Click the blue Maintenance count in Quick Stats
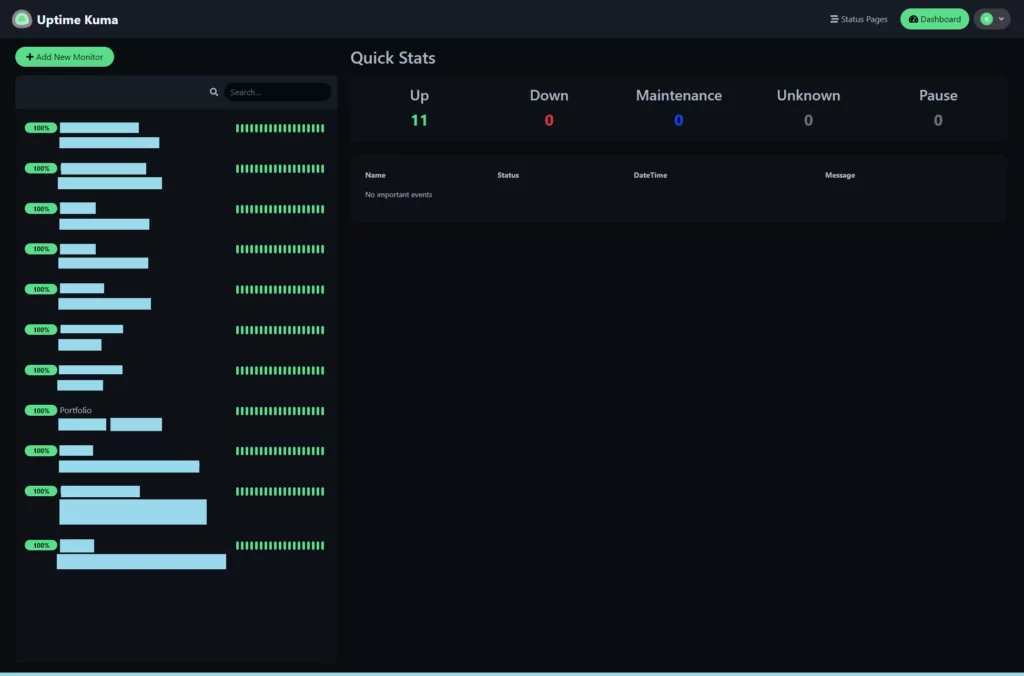Viewport: 1024px width, 676px height. [x=678, y=121]
